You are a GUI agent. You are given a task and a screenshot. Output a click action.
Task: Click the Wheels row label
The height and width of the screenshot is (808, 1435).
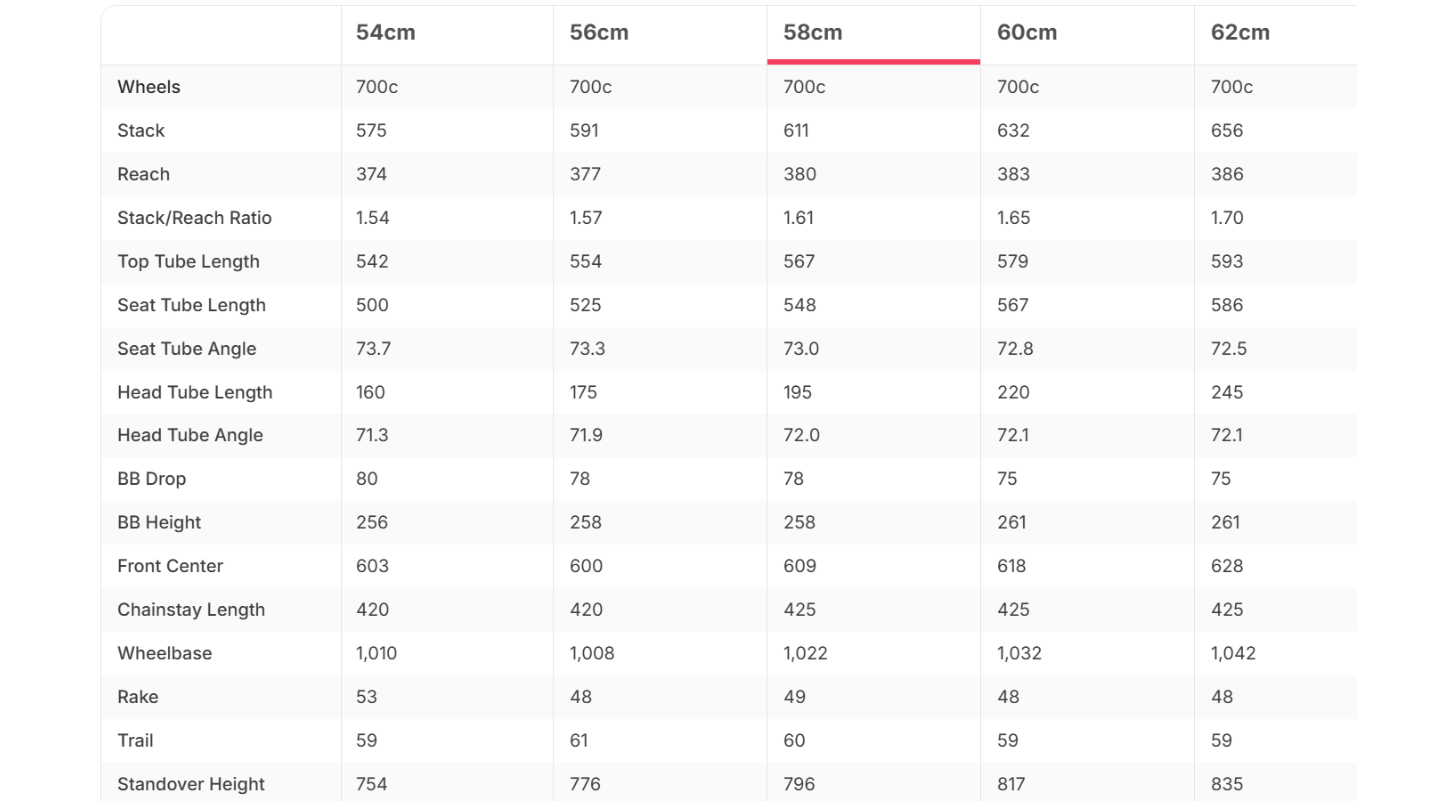[x=149, y=87]
